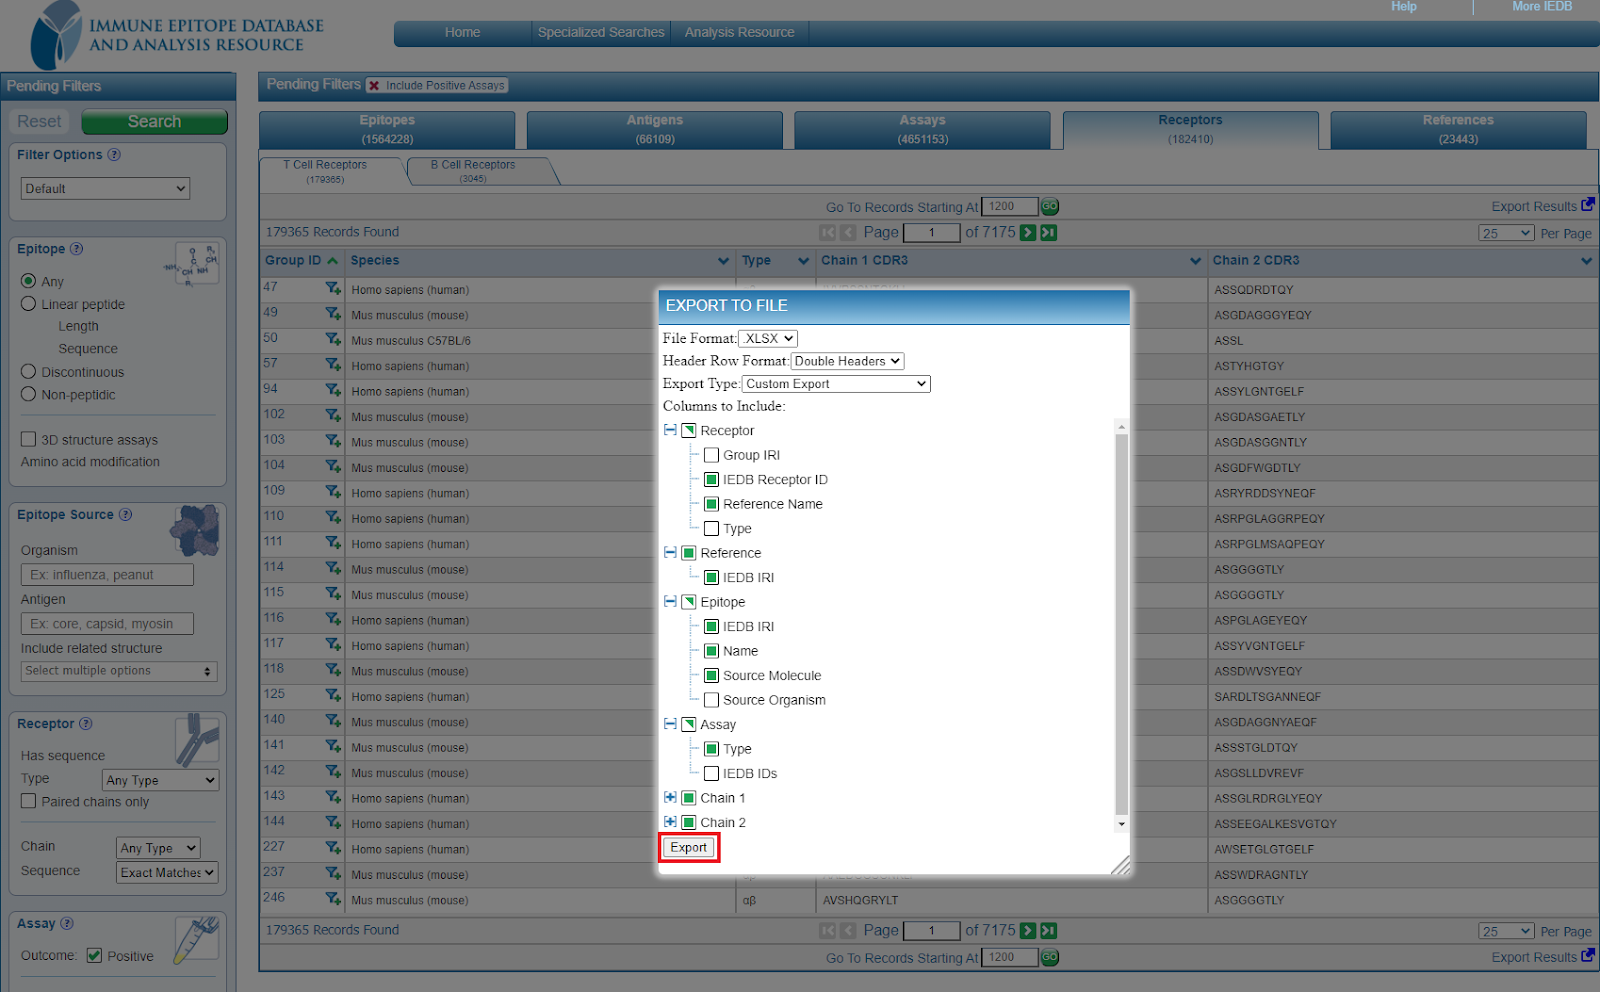1600x992 pixels.
Task: Uncheck the Reference Name checkbox
Action: pyautogui.click(x=711, y=504)
